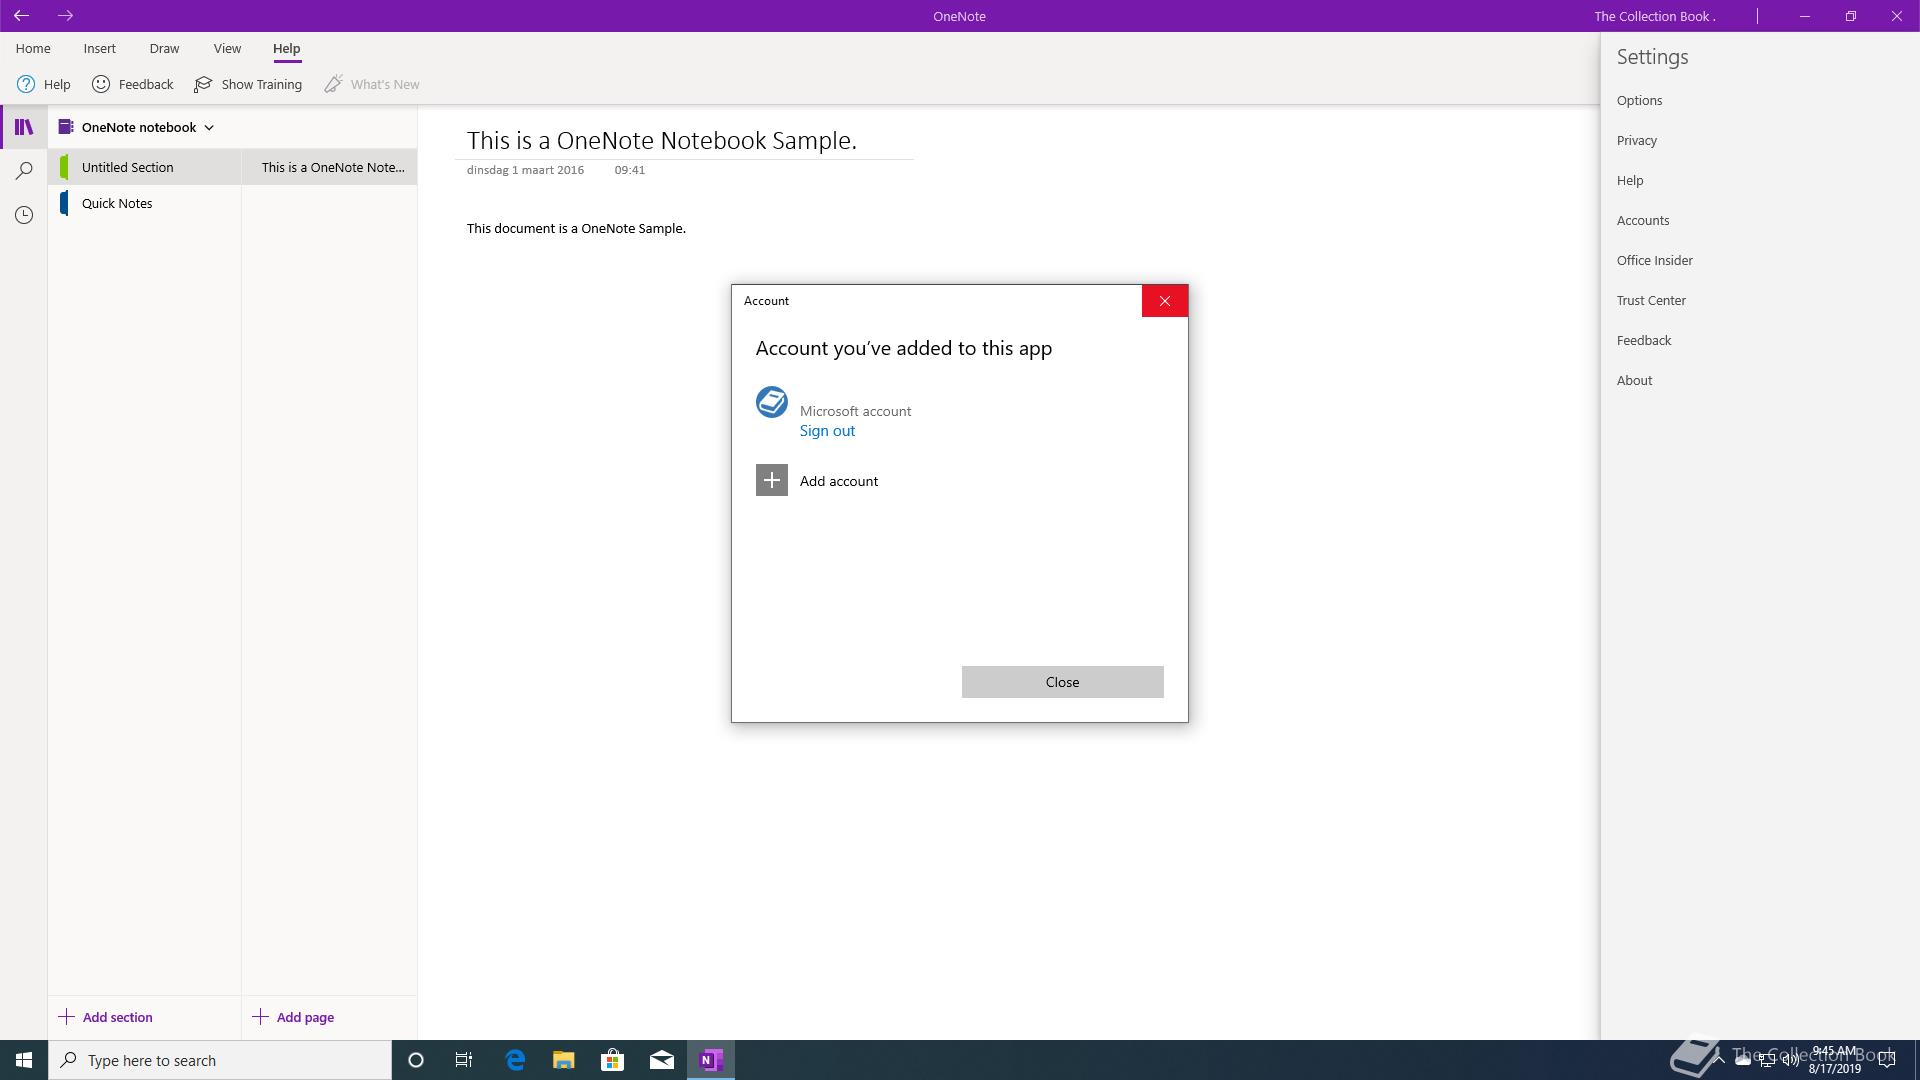This screenshot has width=1920, height=1080.
Task: Open Office Insider settings
Action: (x=1654, y=260)
